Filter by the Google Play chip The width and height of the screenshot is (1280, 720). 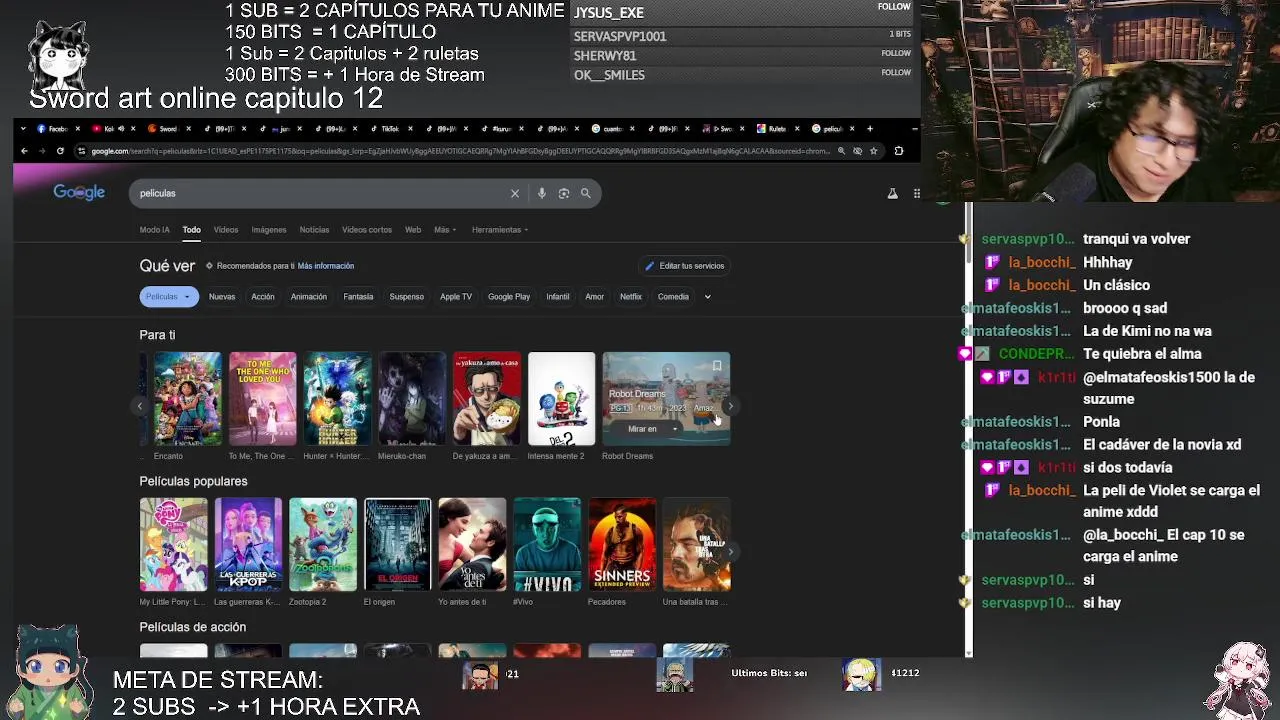[509, 296]
